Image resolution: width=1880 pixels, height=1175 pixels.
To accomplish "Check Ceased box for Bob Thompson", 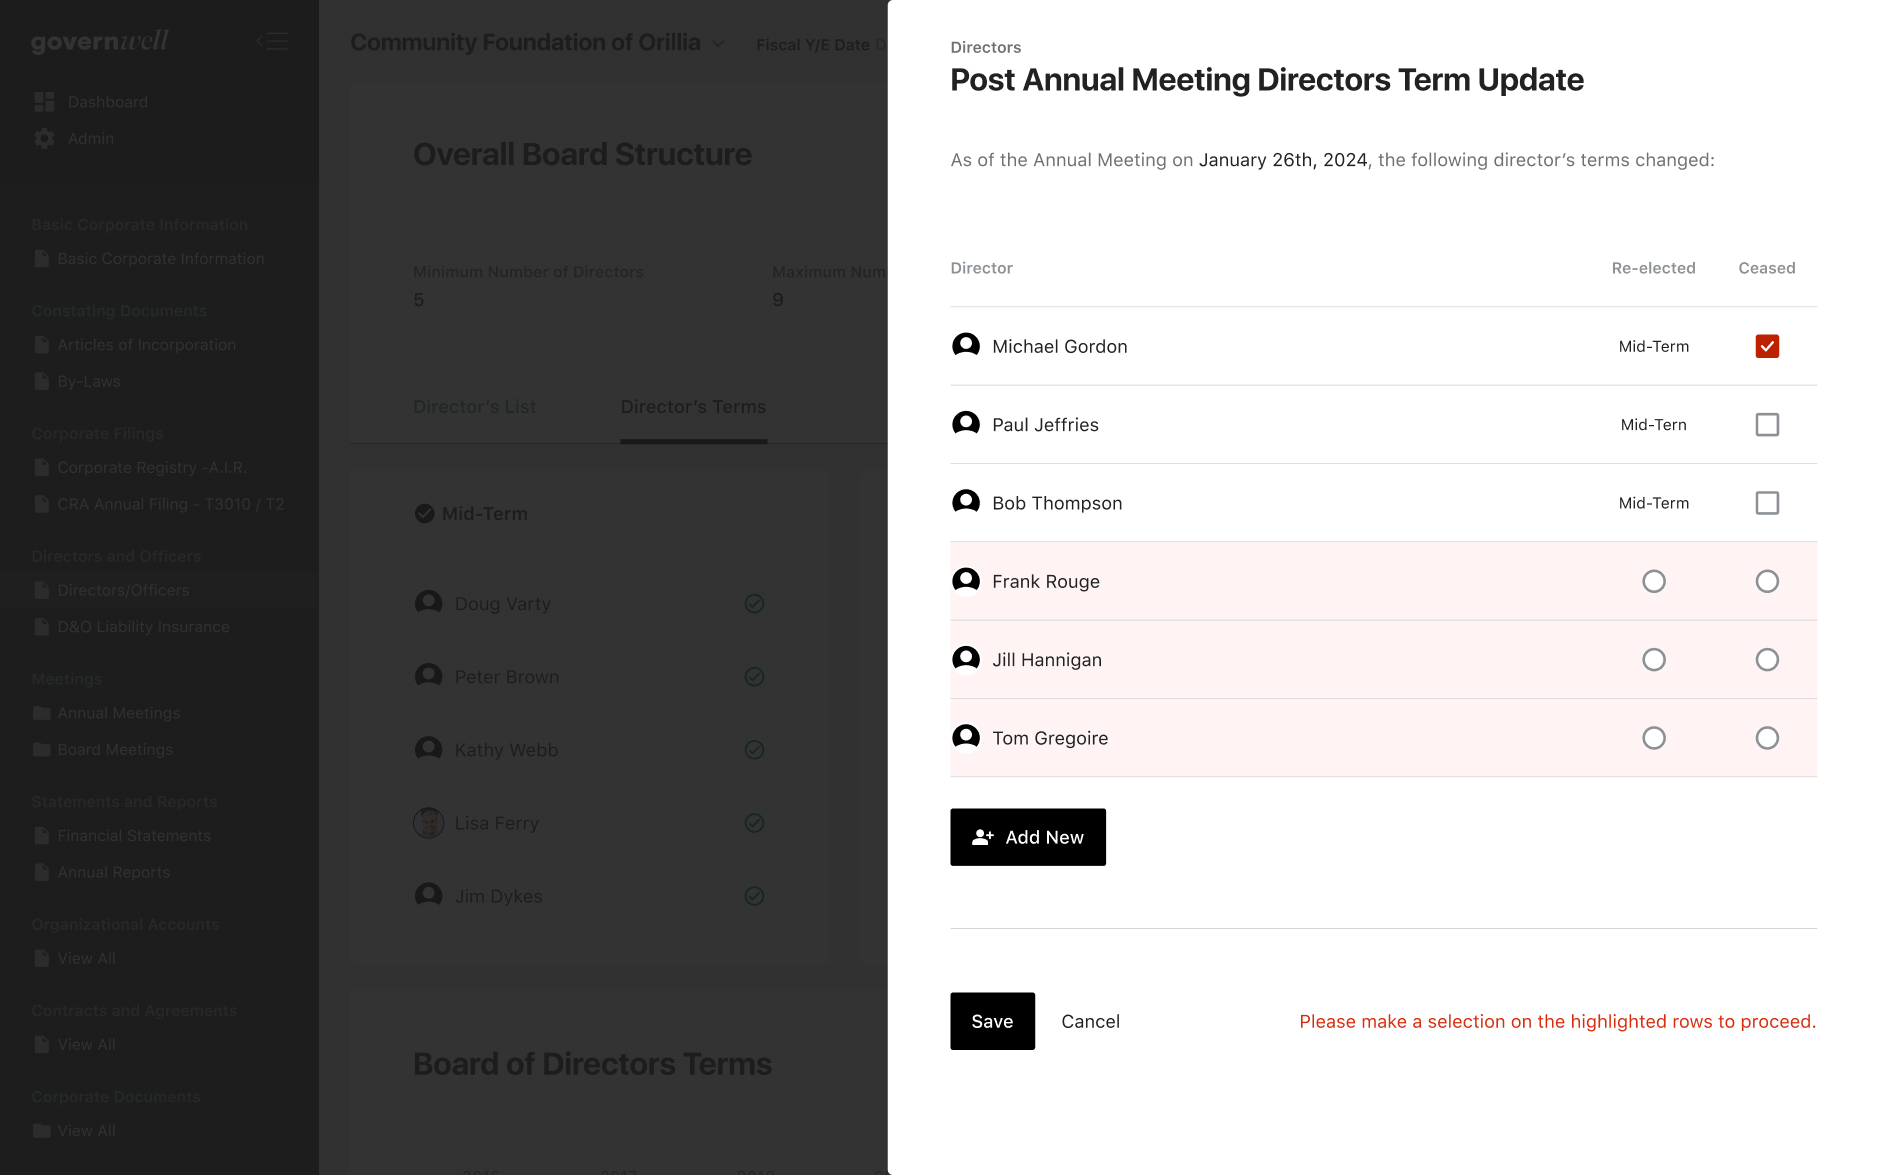I will tap(1766, 503).
